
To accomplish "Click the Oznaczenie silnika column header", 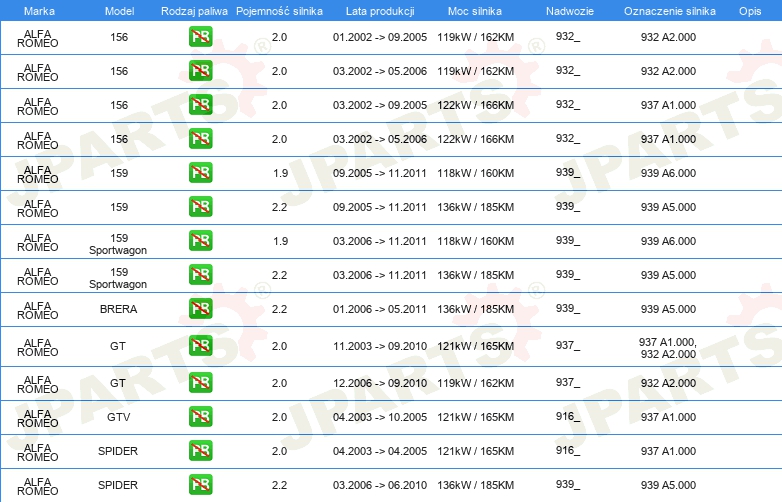I will tap(670, 11).
